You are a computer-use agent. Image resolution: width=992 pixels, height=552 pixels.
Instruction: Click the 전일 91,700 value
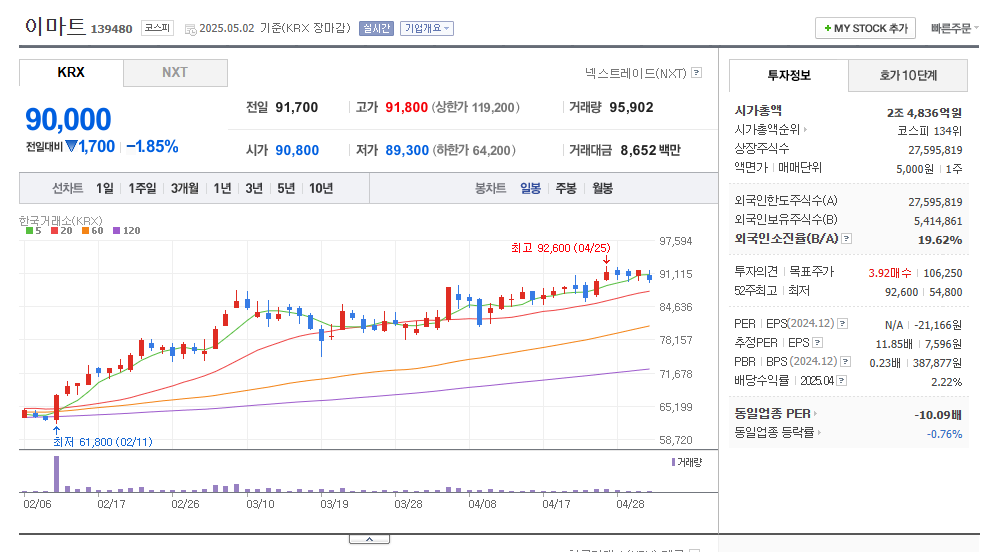297,107
